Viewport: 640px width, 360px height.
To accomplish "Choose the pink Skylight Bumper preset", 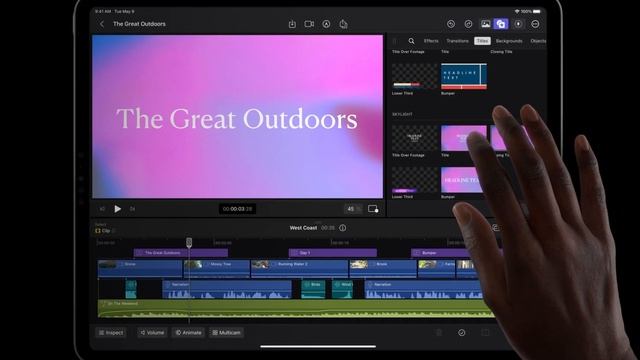I will coord(462,180).
